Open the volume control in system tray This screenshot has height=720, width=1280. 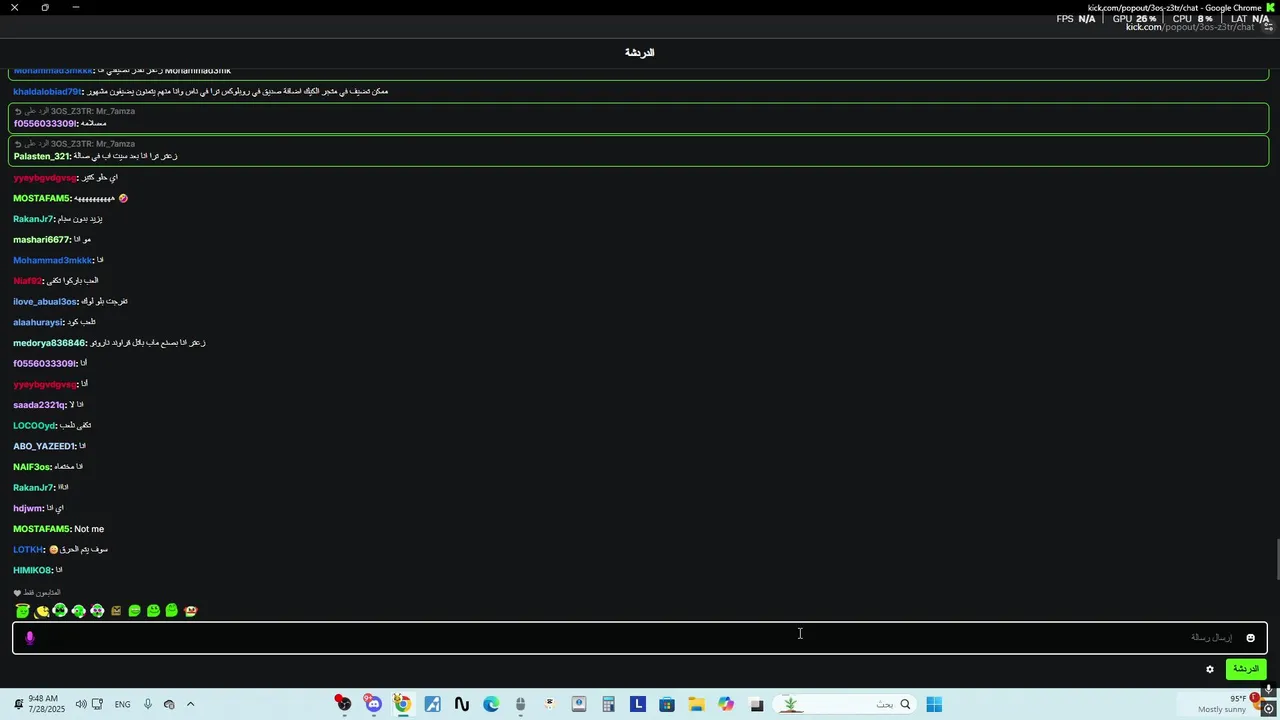click(81, 704)
